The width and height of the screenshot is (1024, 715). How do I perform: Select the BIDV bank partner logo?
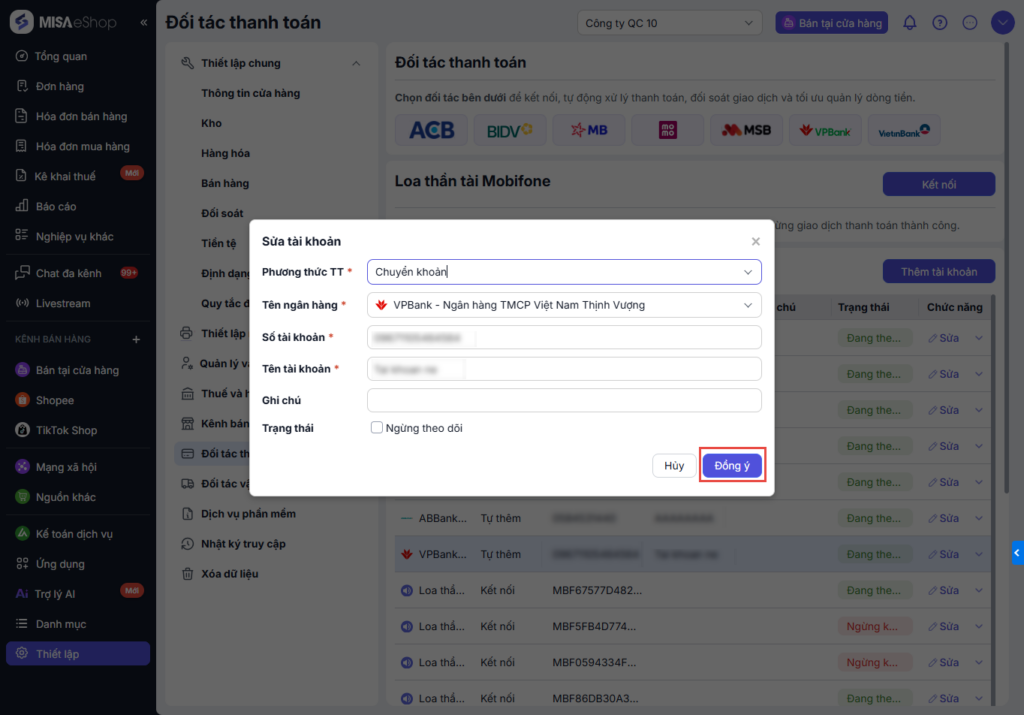(509, 130)
